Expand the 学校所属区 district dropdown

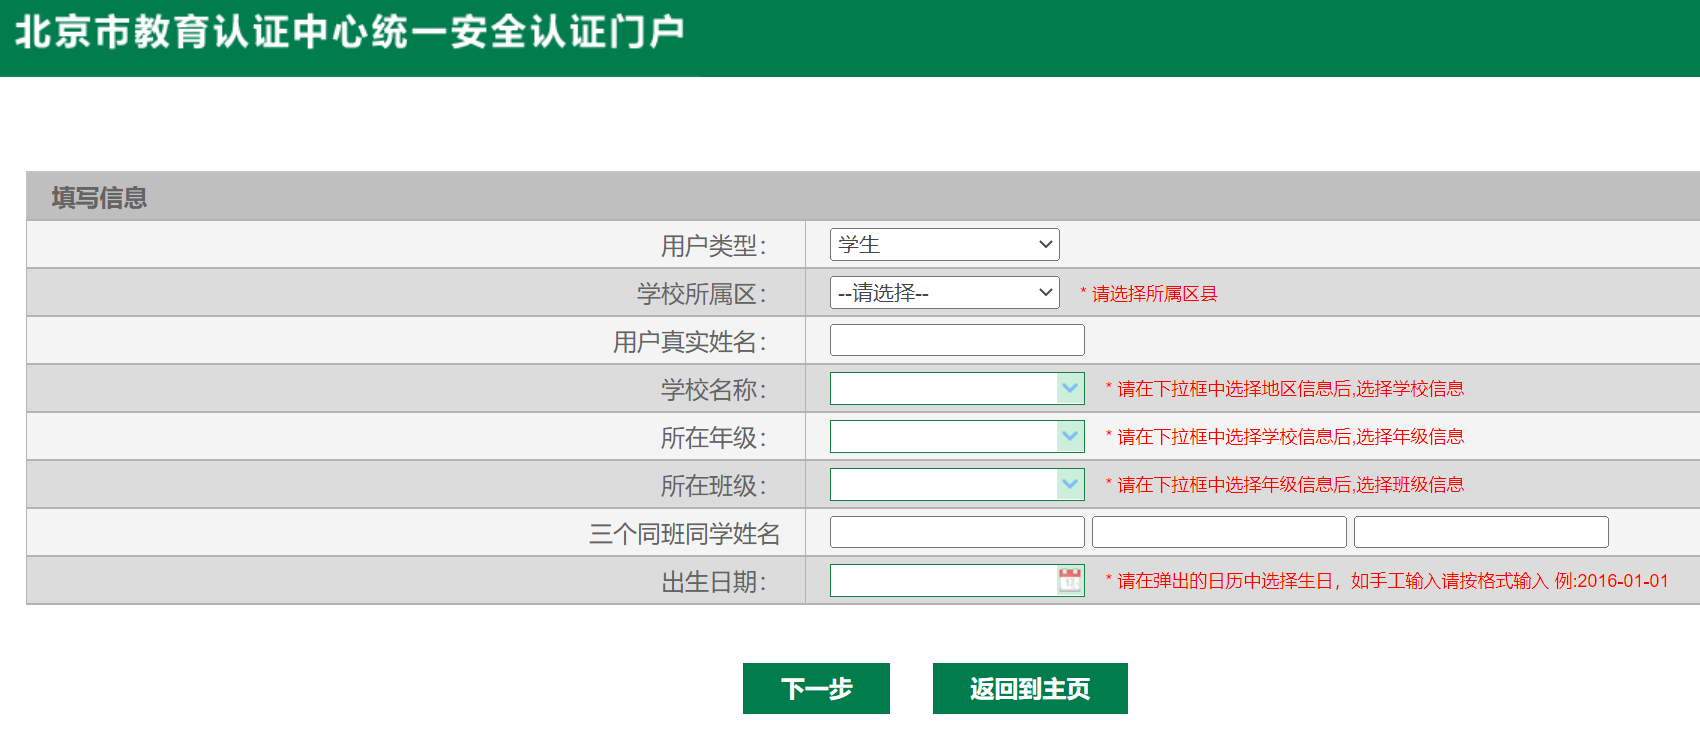pyautogui.click(x=944, y=292)
